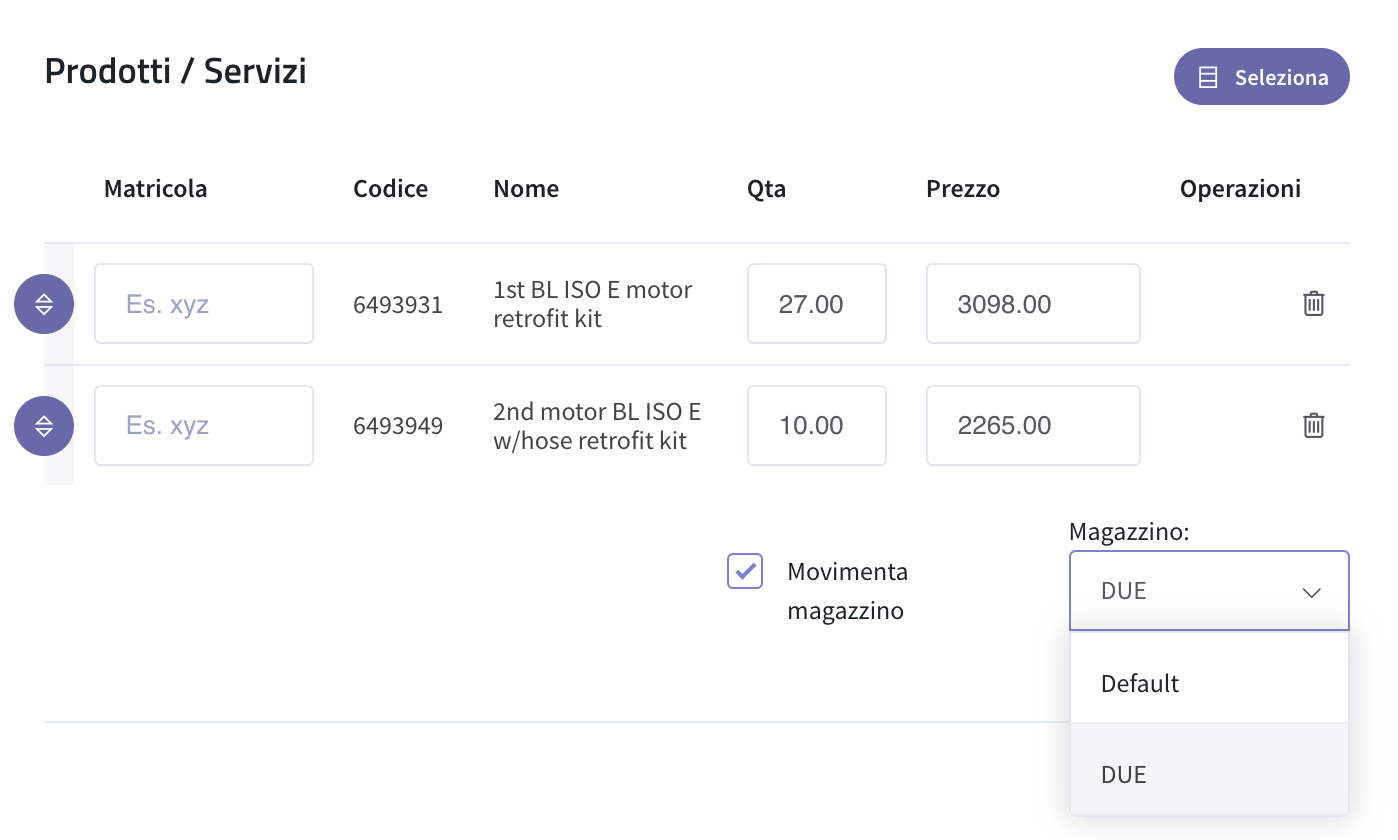Click the quantity field showing 27.00
The height and width of the screenshot is (840, 1398).
click(x=817, y=304)
